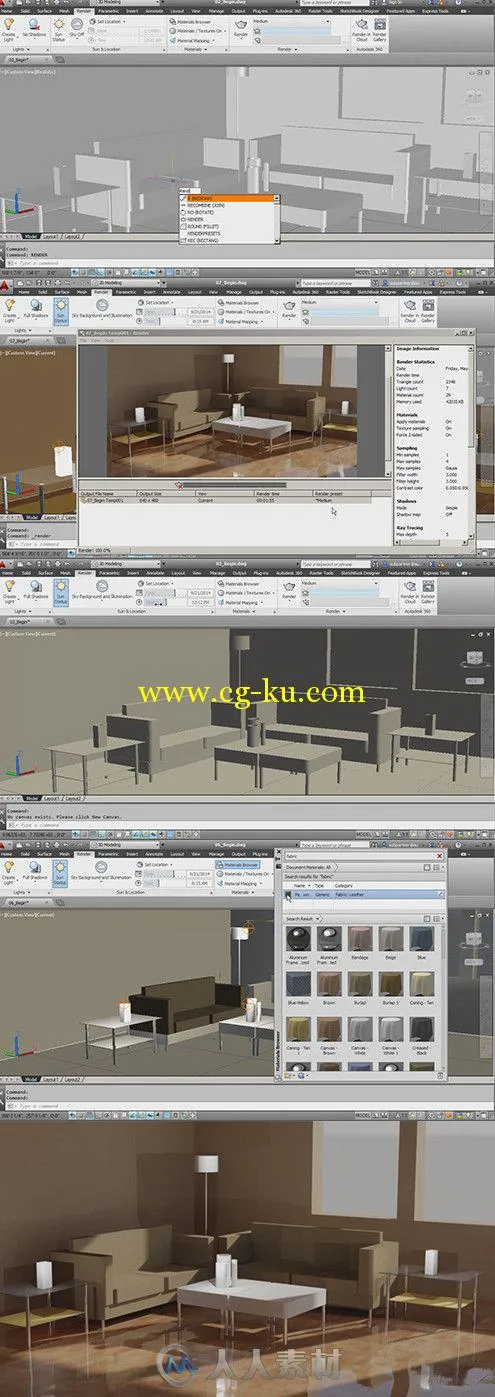Click the Image Information panel heading
The width and height of the screenshot is (495, 1397).
[x=418, y=349]
